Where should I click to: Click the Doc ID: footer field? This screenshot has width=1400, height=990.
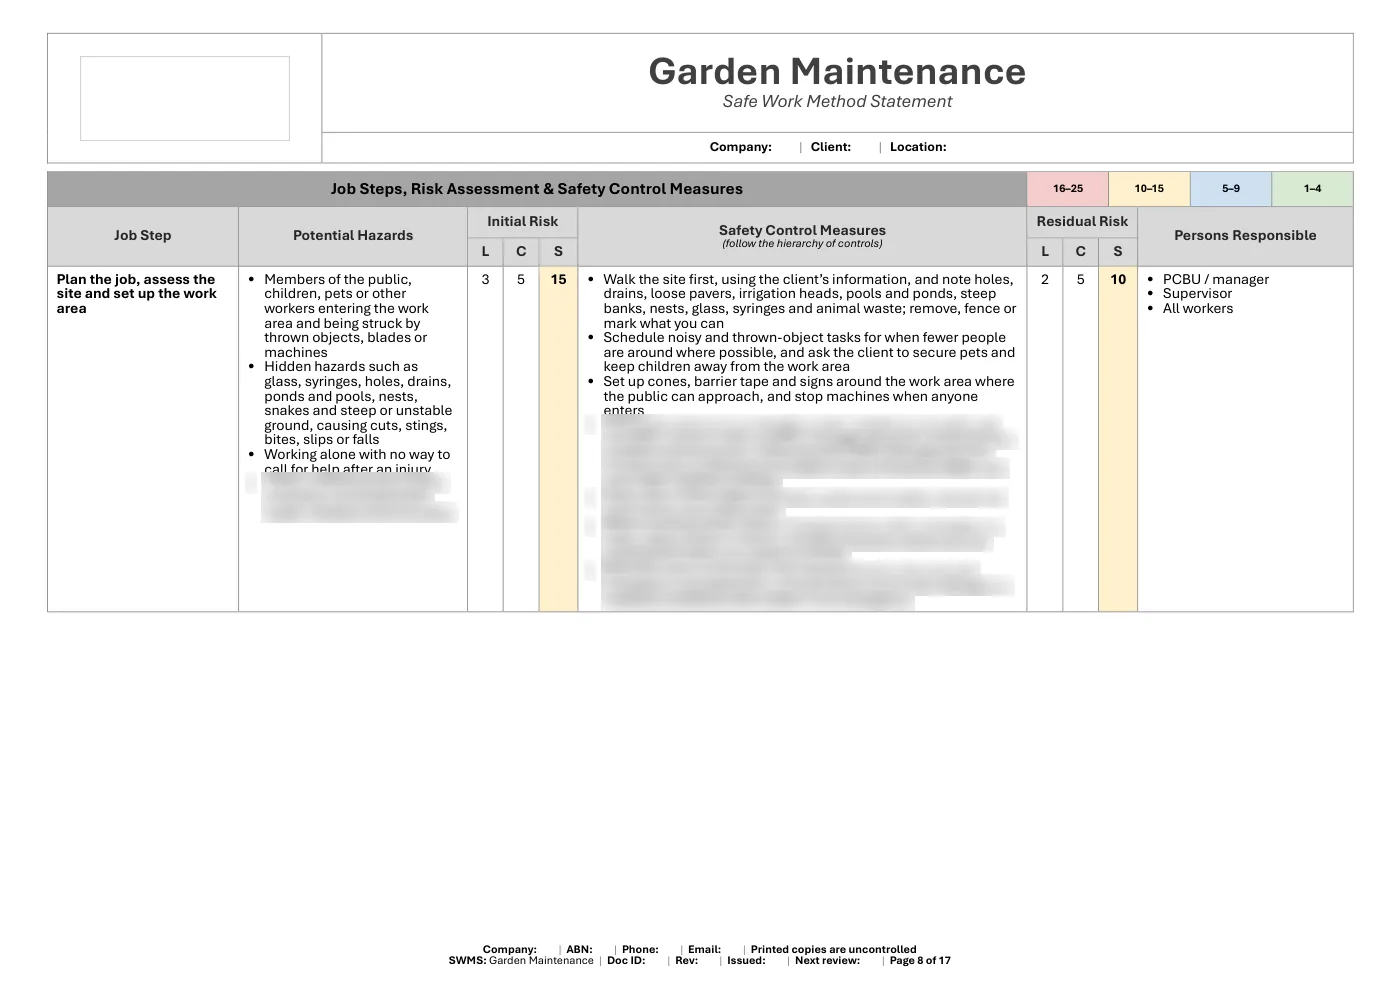[x=626, y=961]
